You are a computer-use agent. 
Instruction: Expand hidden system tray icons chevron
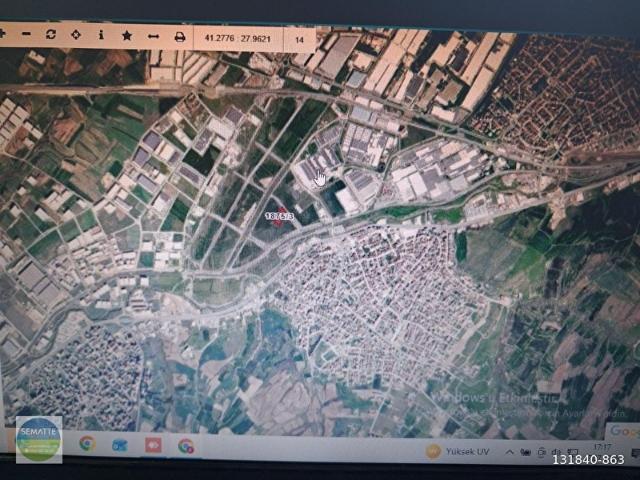[509, 452]
